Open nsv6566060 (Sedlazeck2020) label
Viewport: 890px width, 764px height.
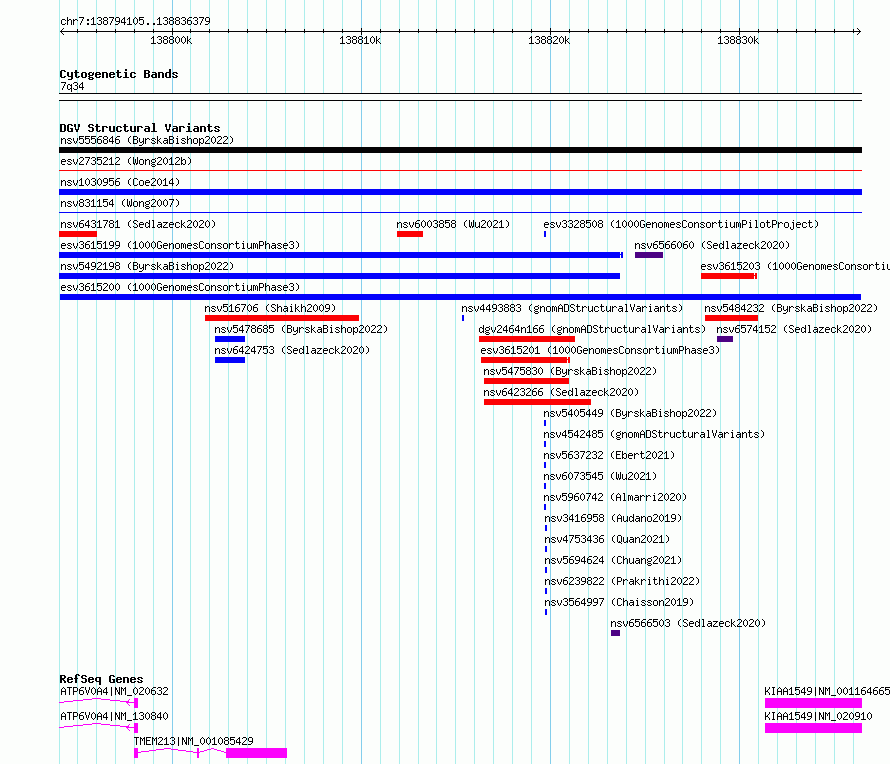(712, 245)
